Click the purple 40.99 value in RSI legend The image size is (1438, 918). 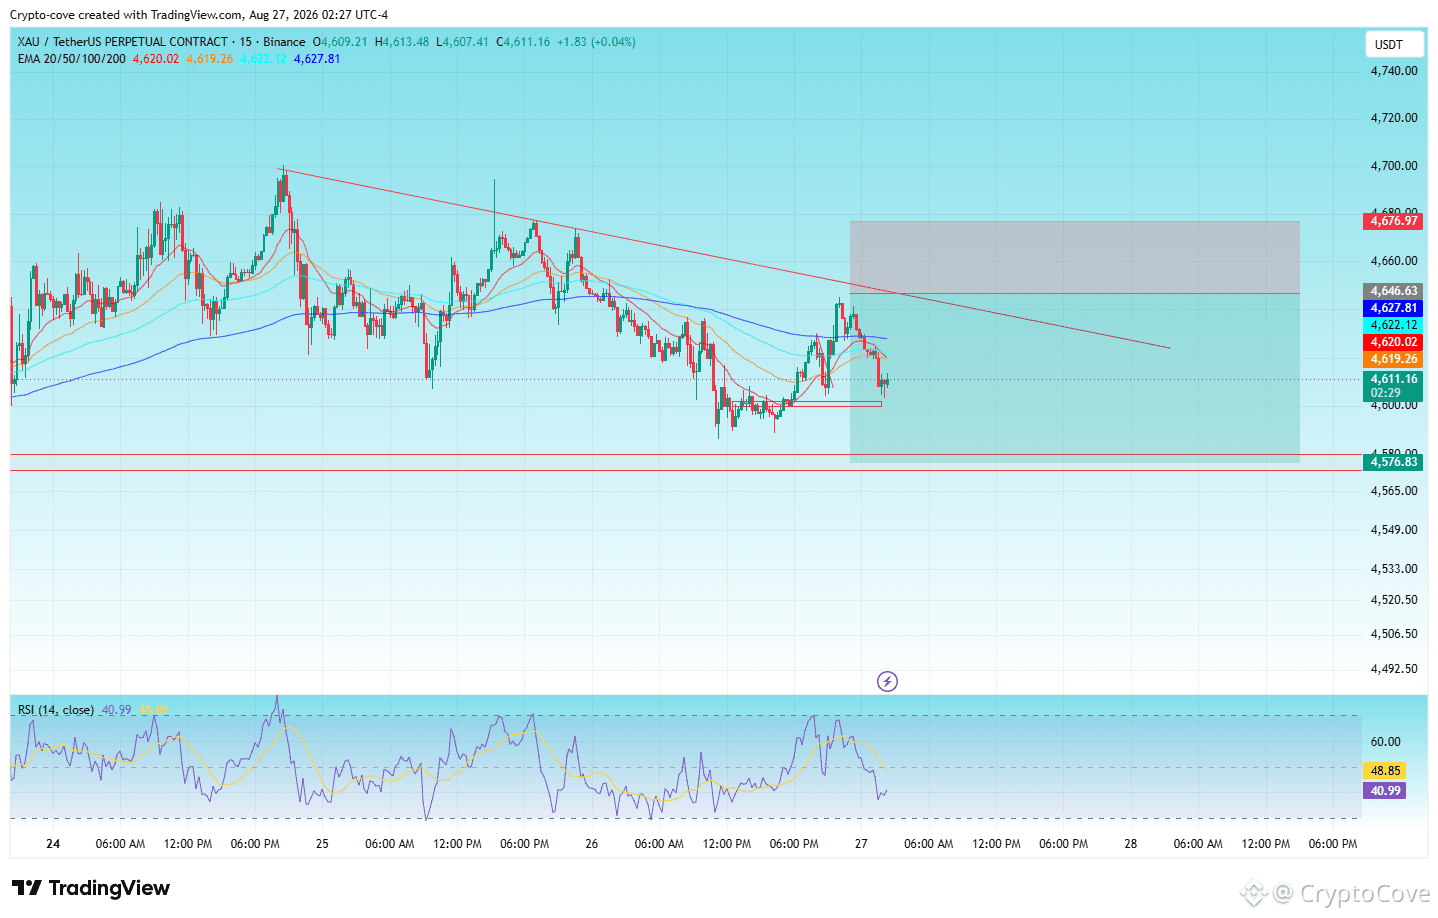[x=116, y=710]
